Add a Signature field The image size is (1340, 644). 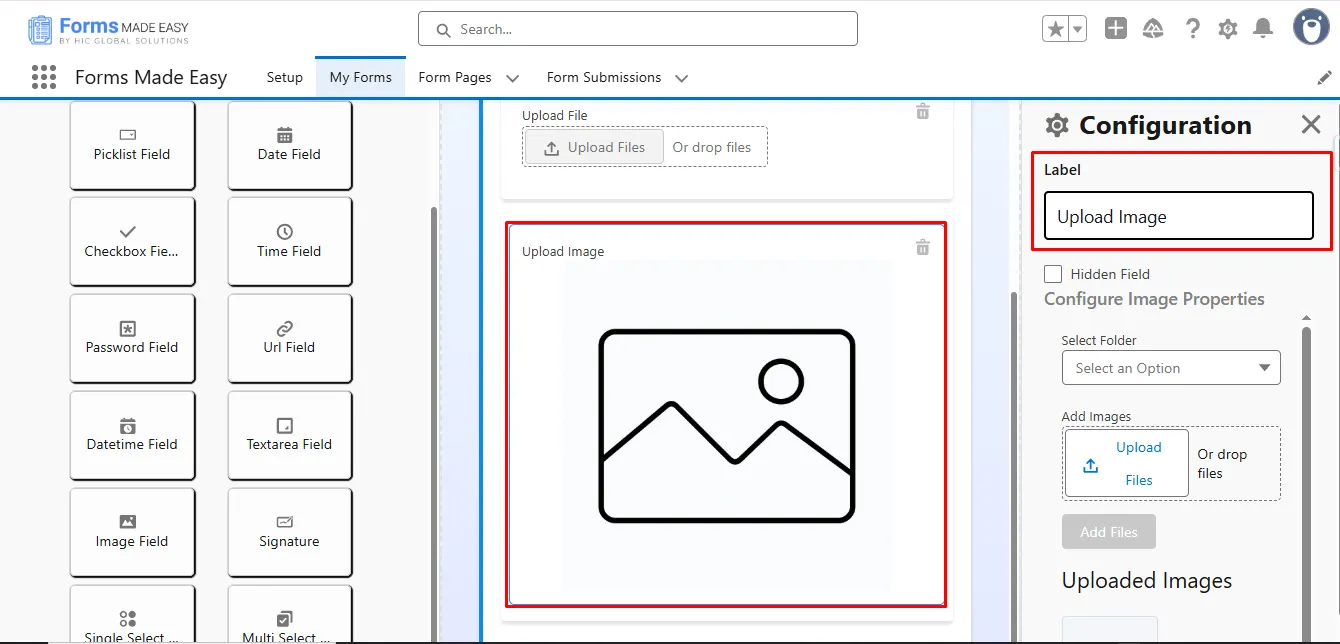(x=289, y=532)
